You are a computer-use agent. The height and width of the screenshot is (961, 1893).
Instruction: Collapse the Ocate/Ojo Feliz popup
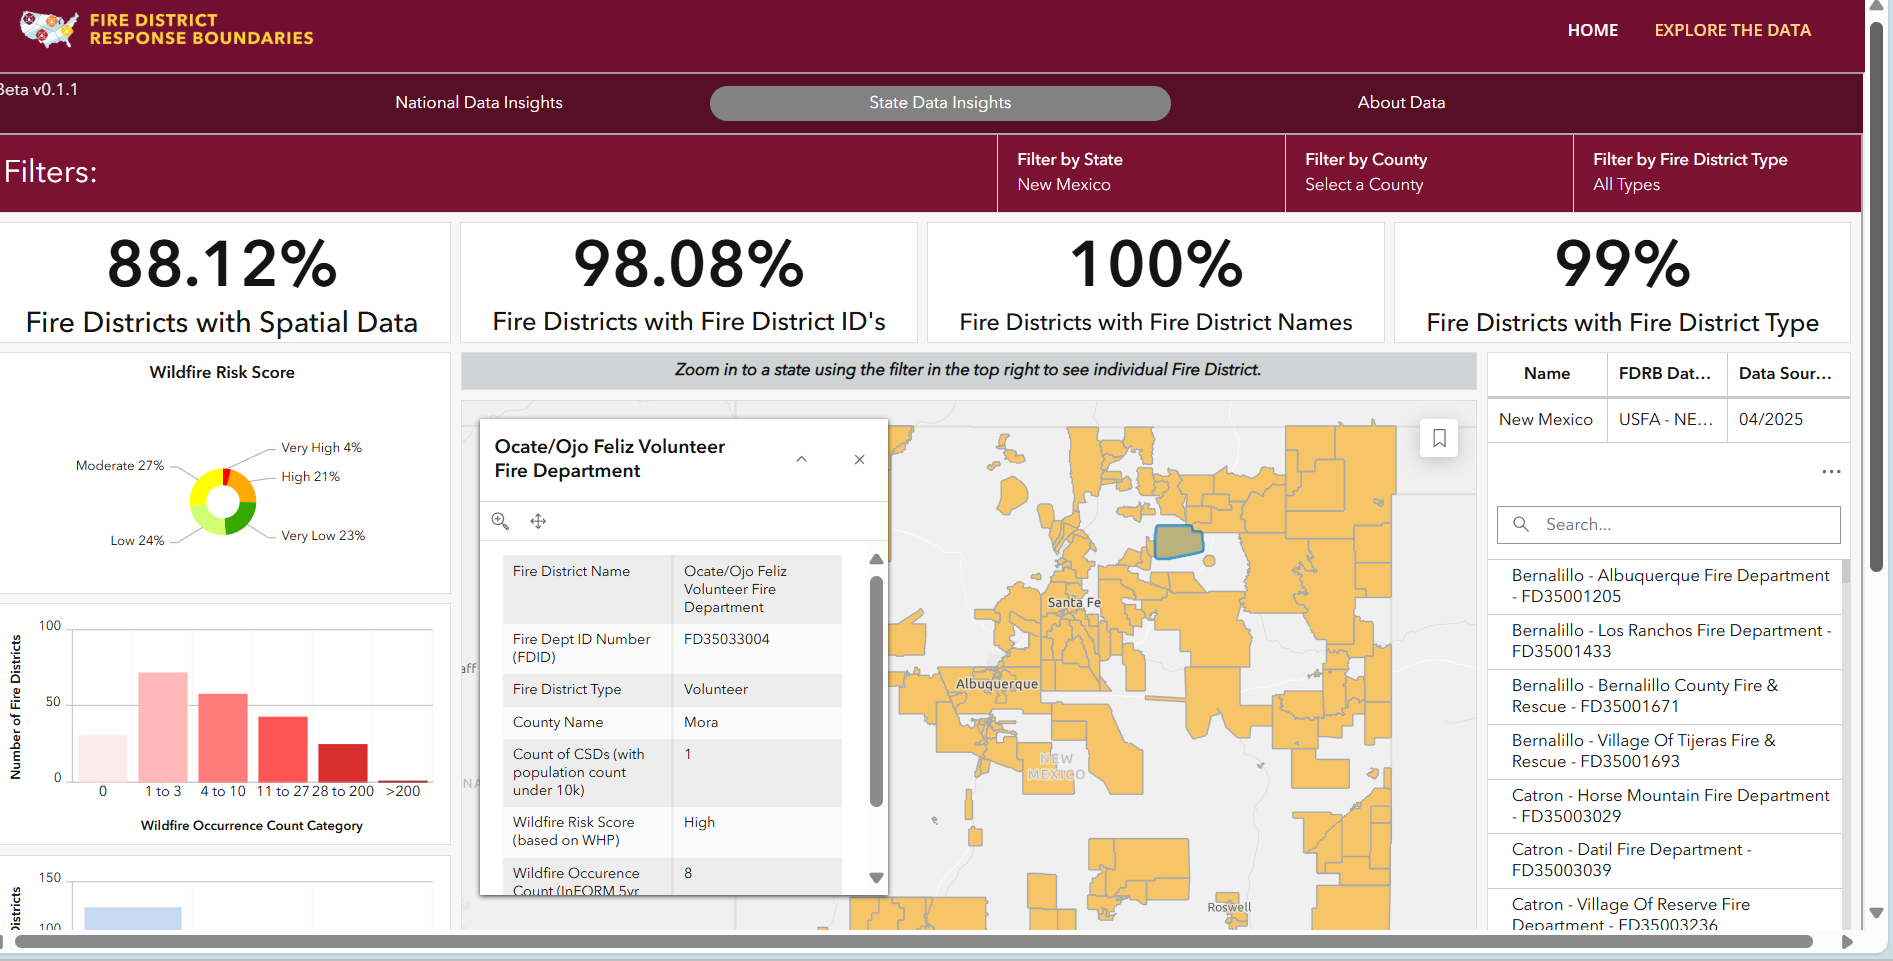pos(801,459)
